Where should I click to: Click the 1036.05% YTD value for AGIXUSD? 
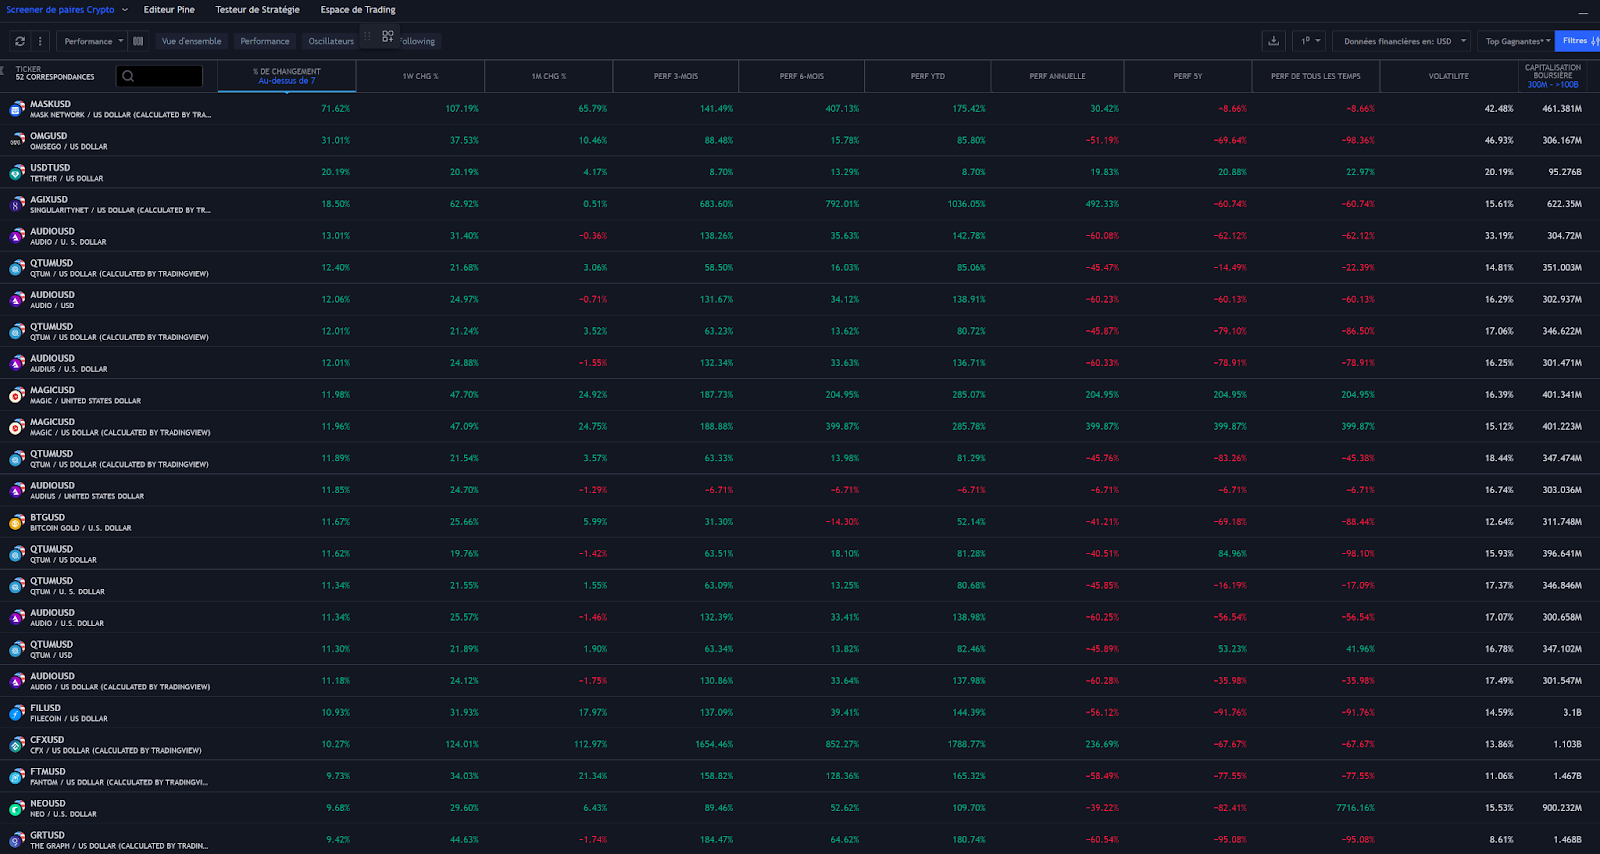[x=966, y=204]
